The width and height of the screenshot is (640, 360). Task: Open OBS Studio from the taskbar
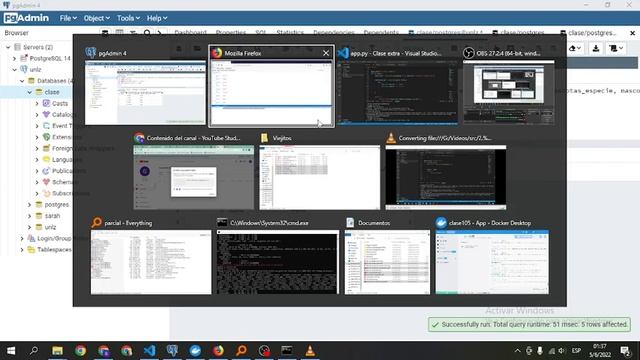click(x=264, y=351)
